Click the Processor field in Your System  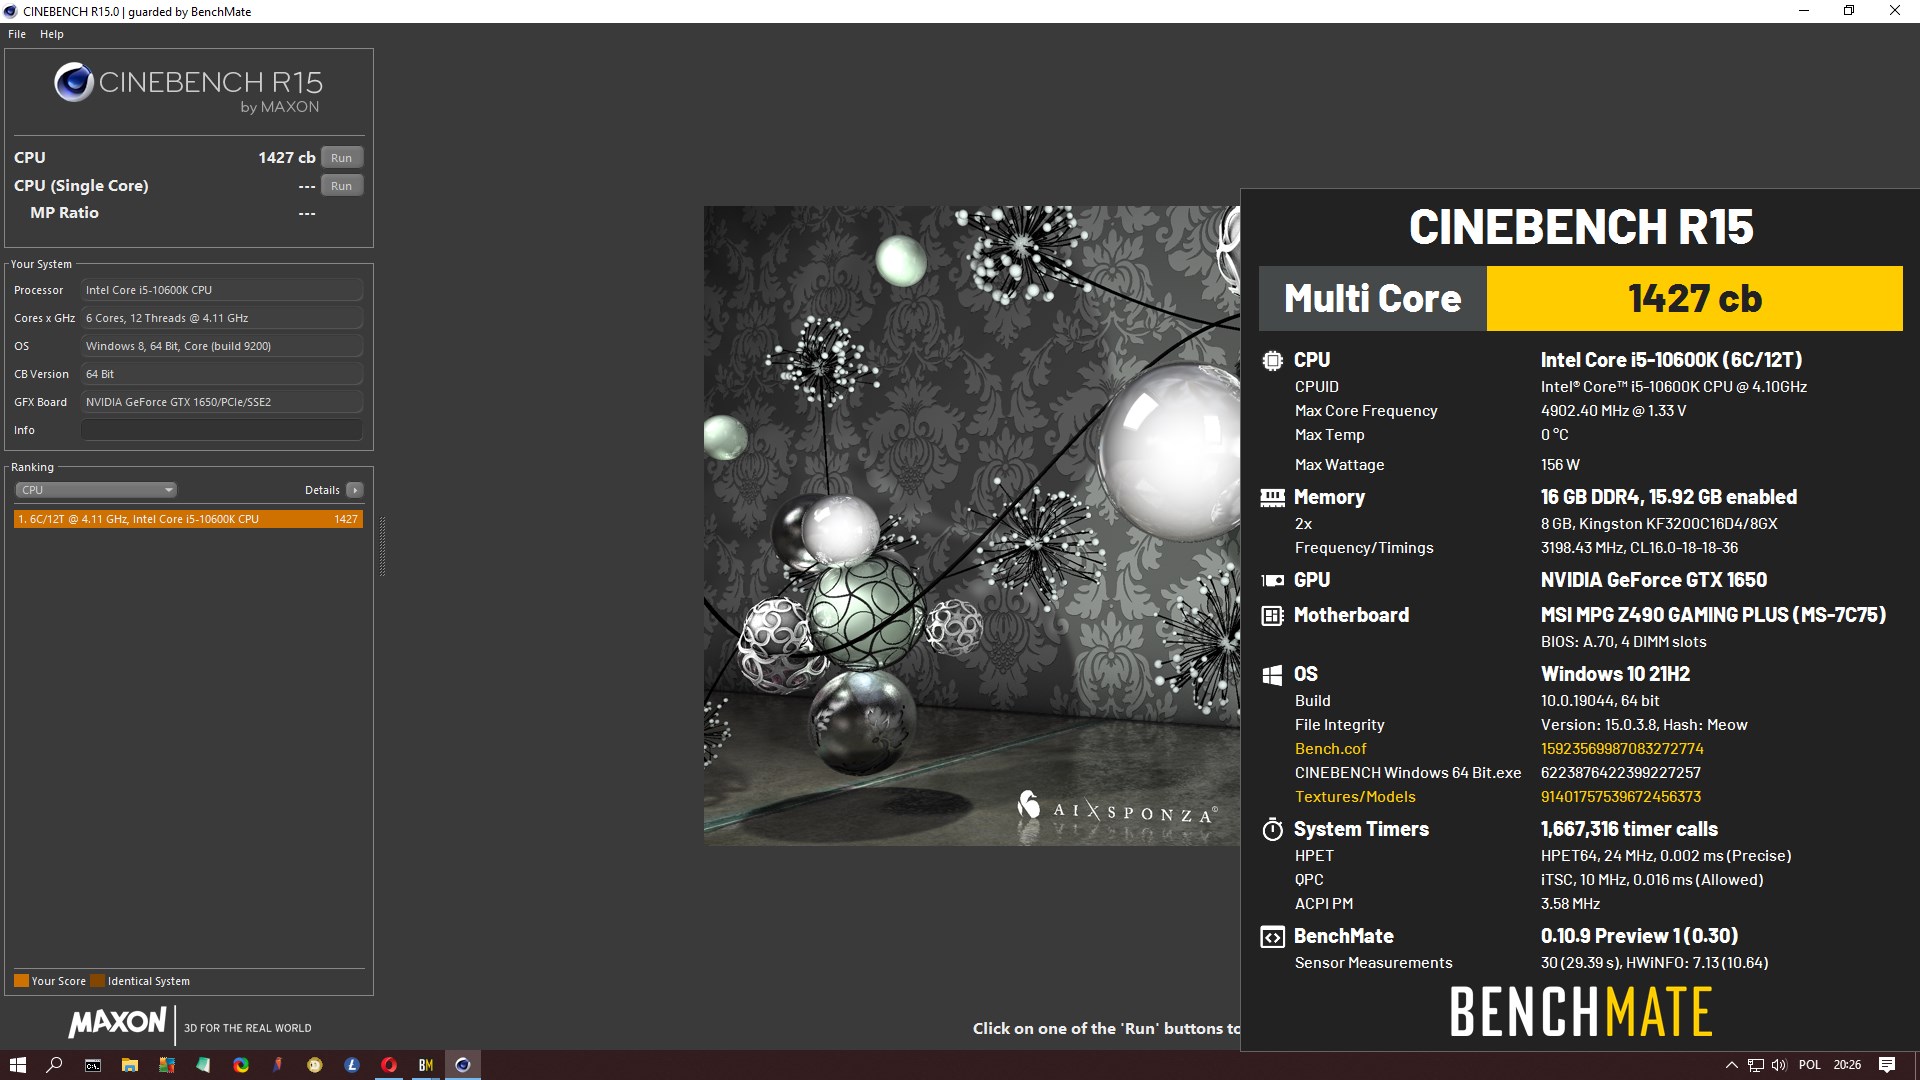(222, 290)
